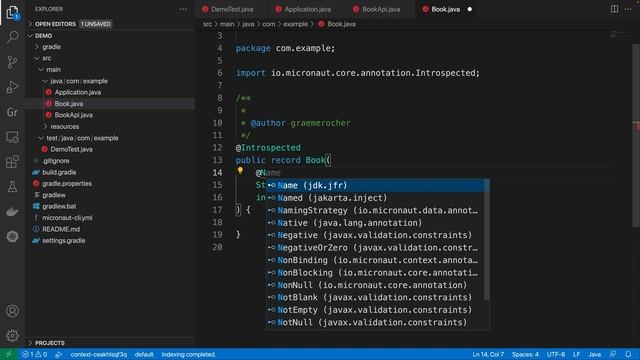
Task: Open the settings.gradle file
Action: pyautogui.click(x=111, y=240)
